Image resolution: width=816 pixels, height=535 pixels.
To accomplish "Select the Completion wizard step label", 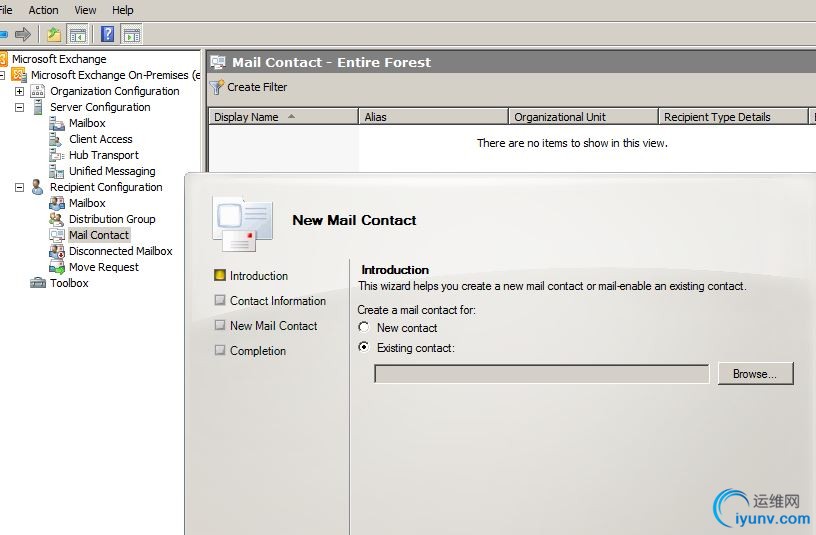I will tap(258, 351).
